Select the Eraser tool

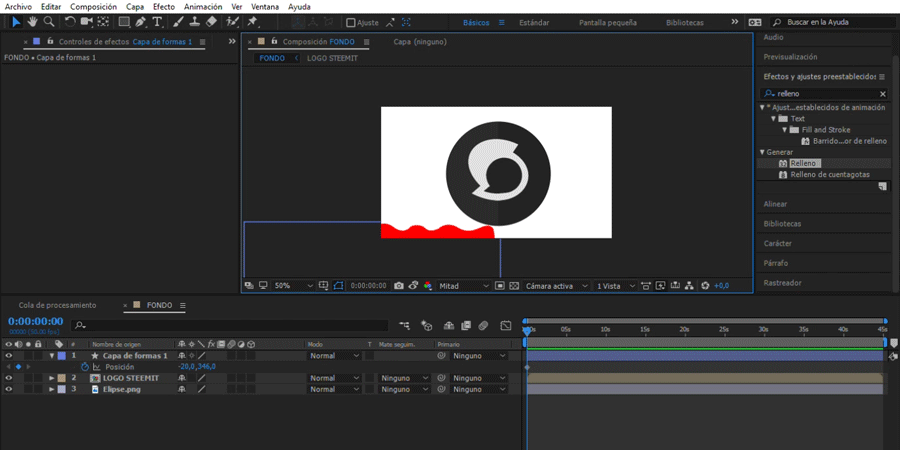coord(211,22)
